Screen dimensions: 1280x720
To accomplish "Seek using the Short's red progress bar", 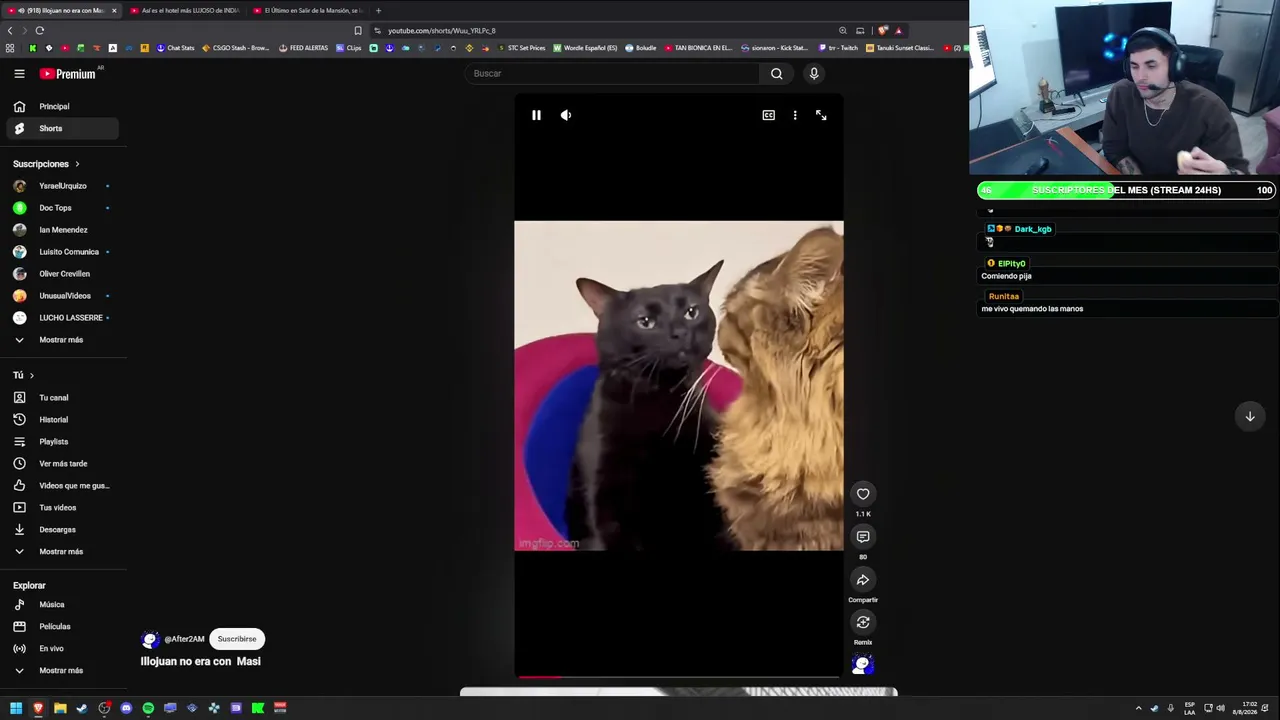I will click(x=679, y=677).
